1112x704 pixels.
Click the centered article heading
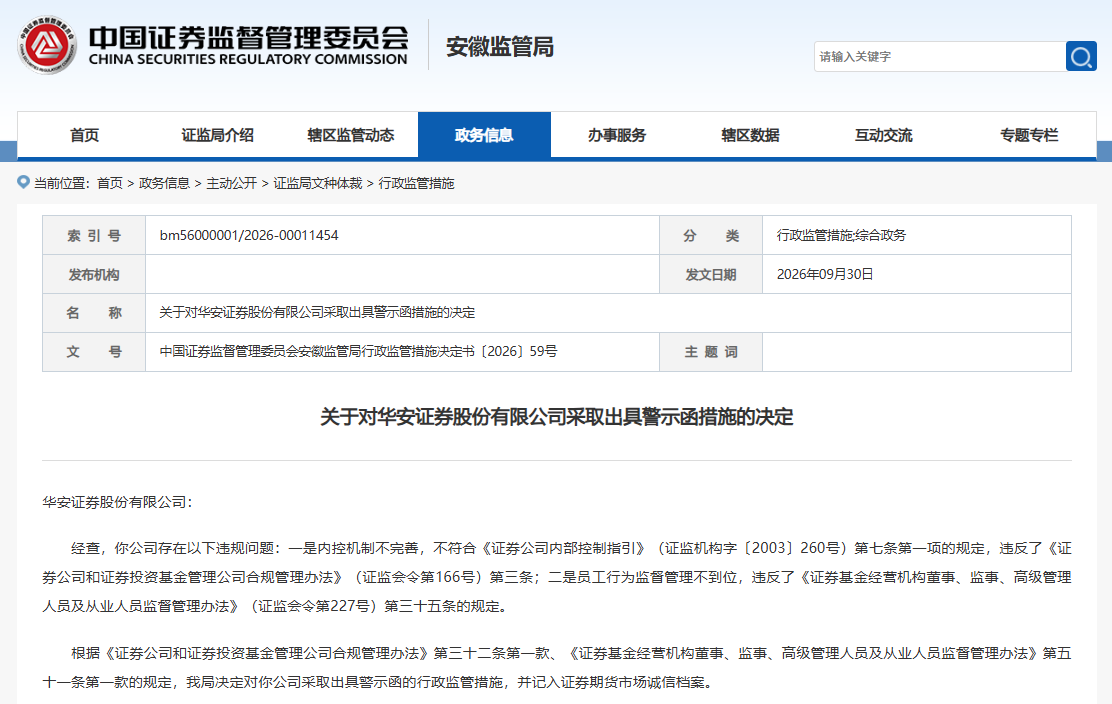point(557,417)
